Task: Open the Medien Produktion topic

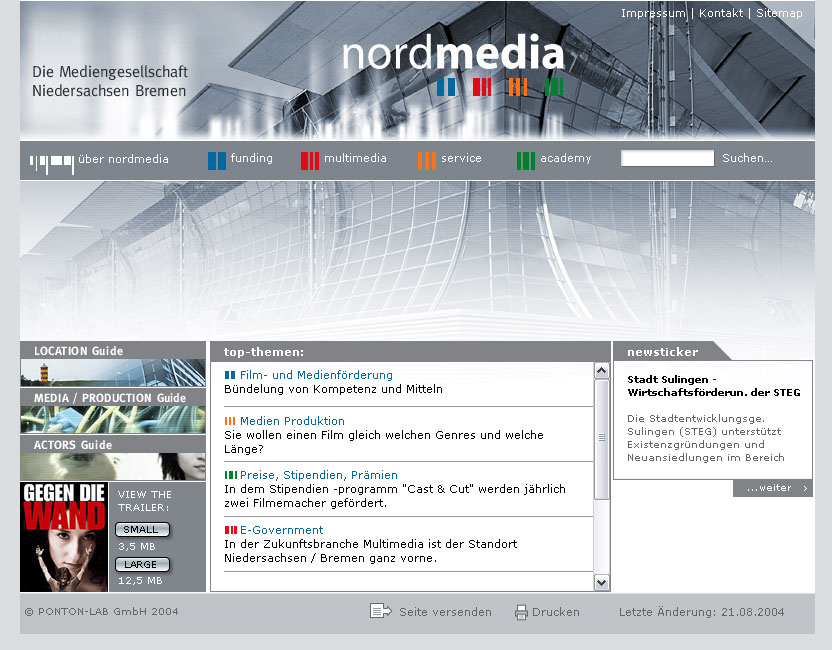Action: pyautogui.click(x=292, y=421)
